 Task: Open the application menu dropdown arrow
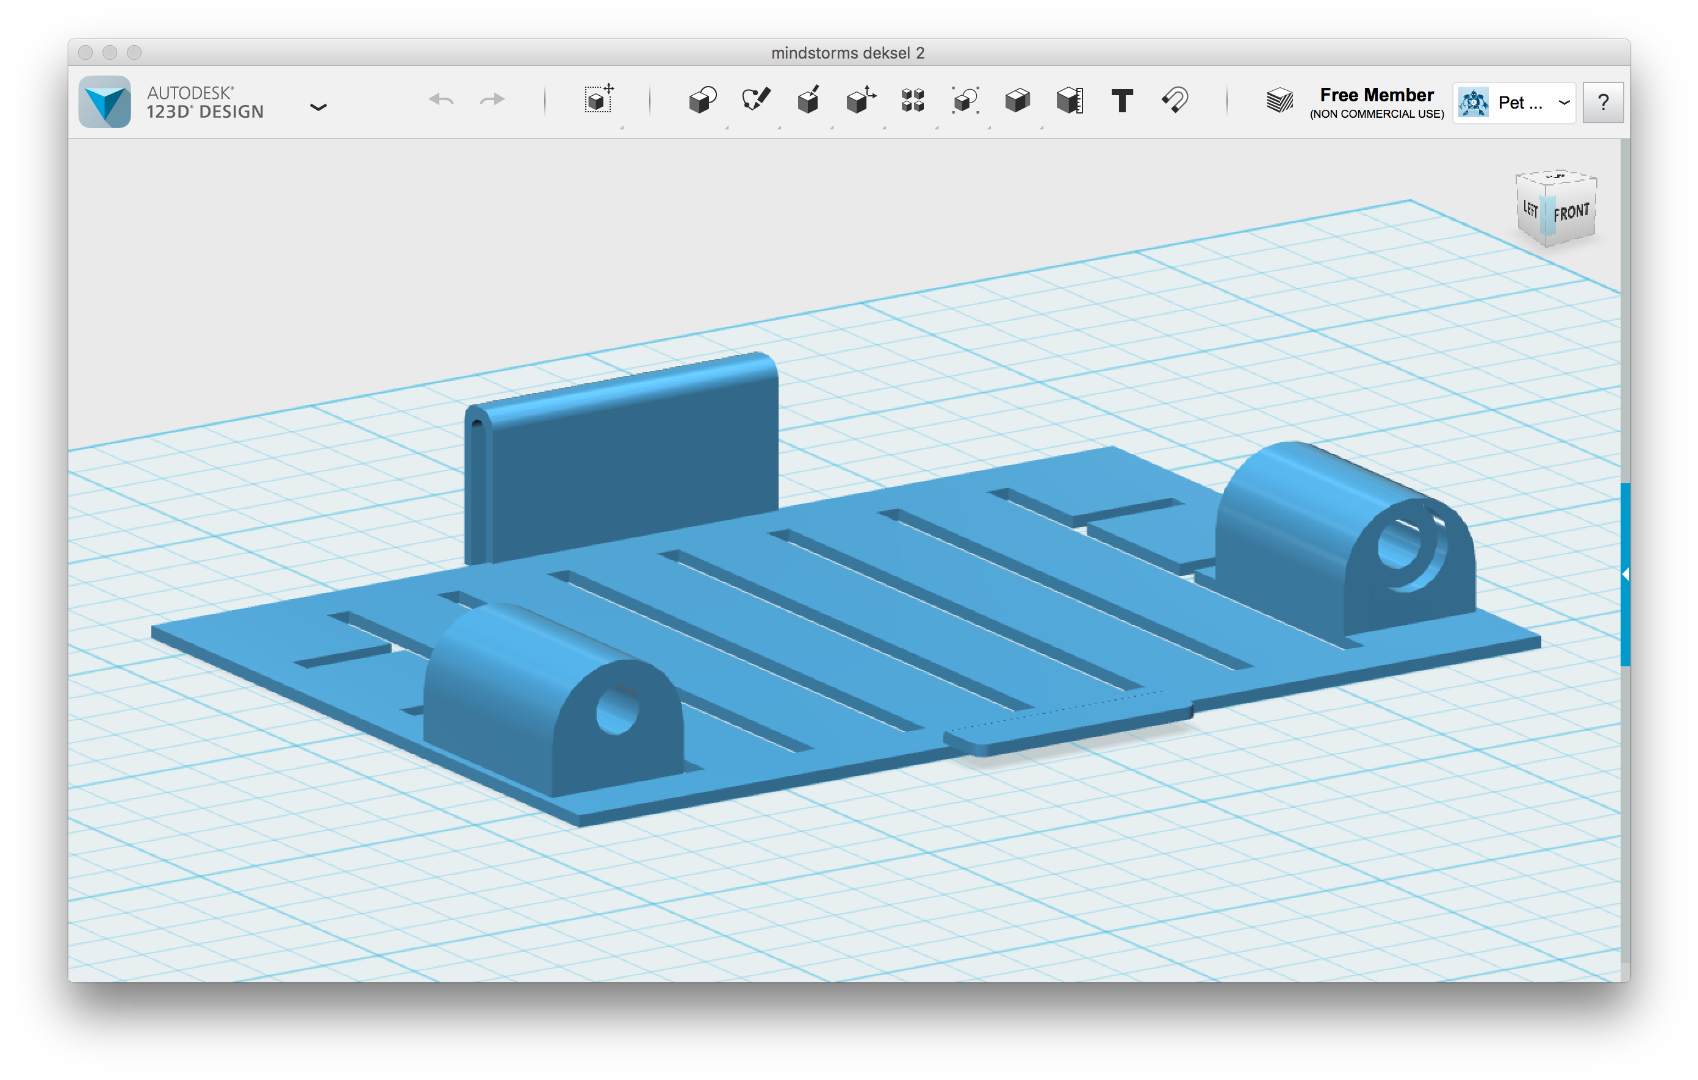coord(318,106)
